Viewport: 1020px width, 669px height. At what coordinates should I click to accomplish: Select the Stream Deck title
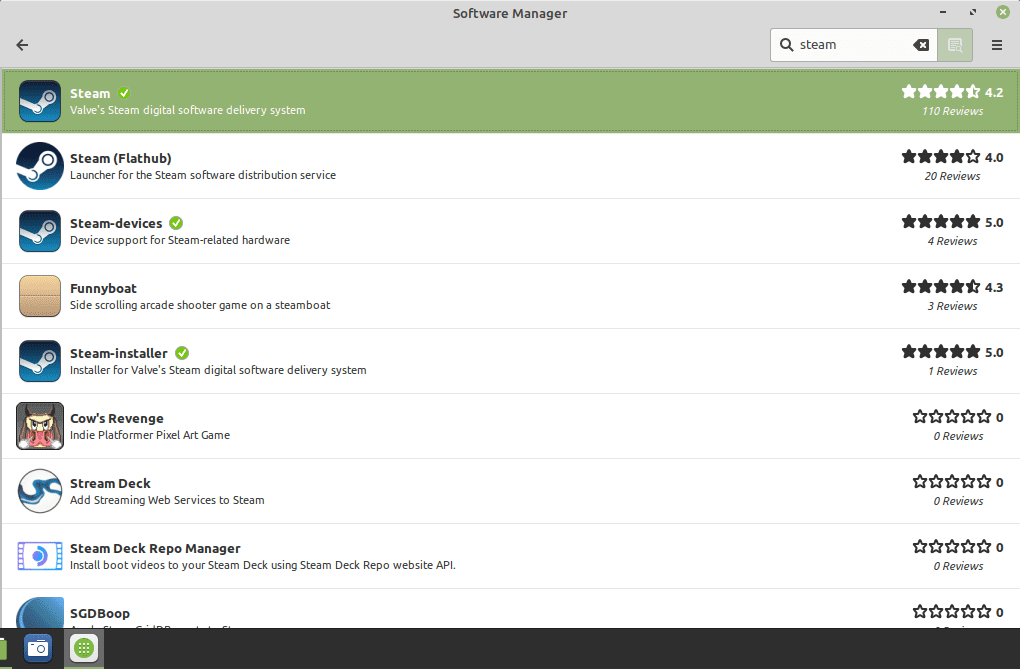pyautogui.click(x=110, y=484)
